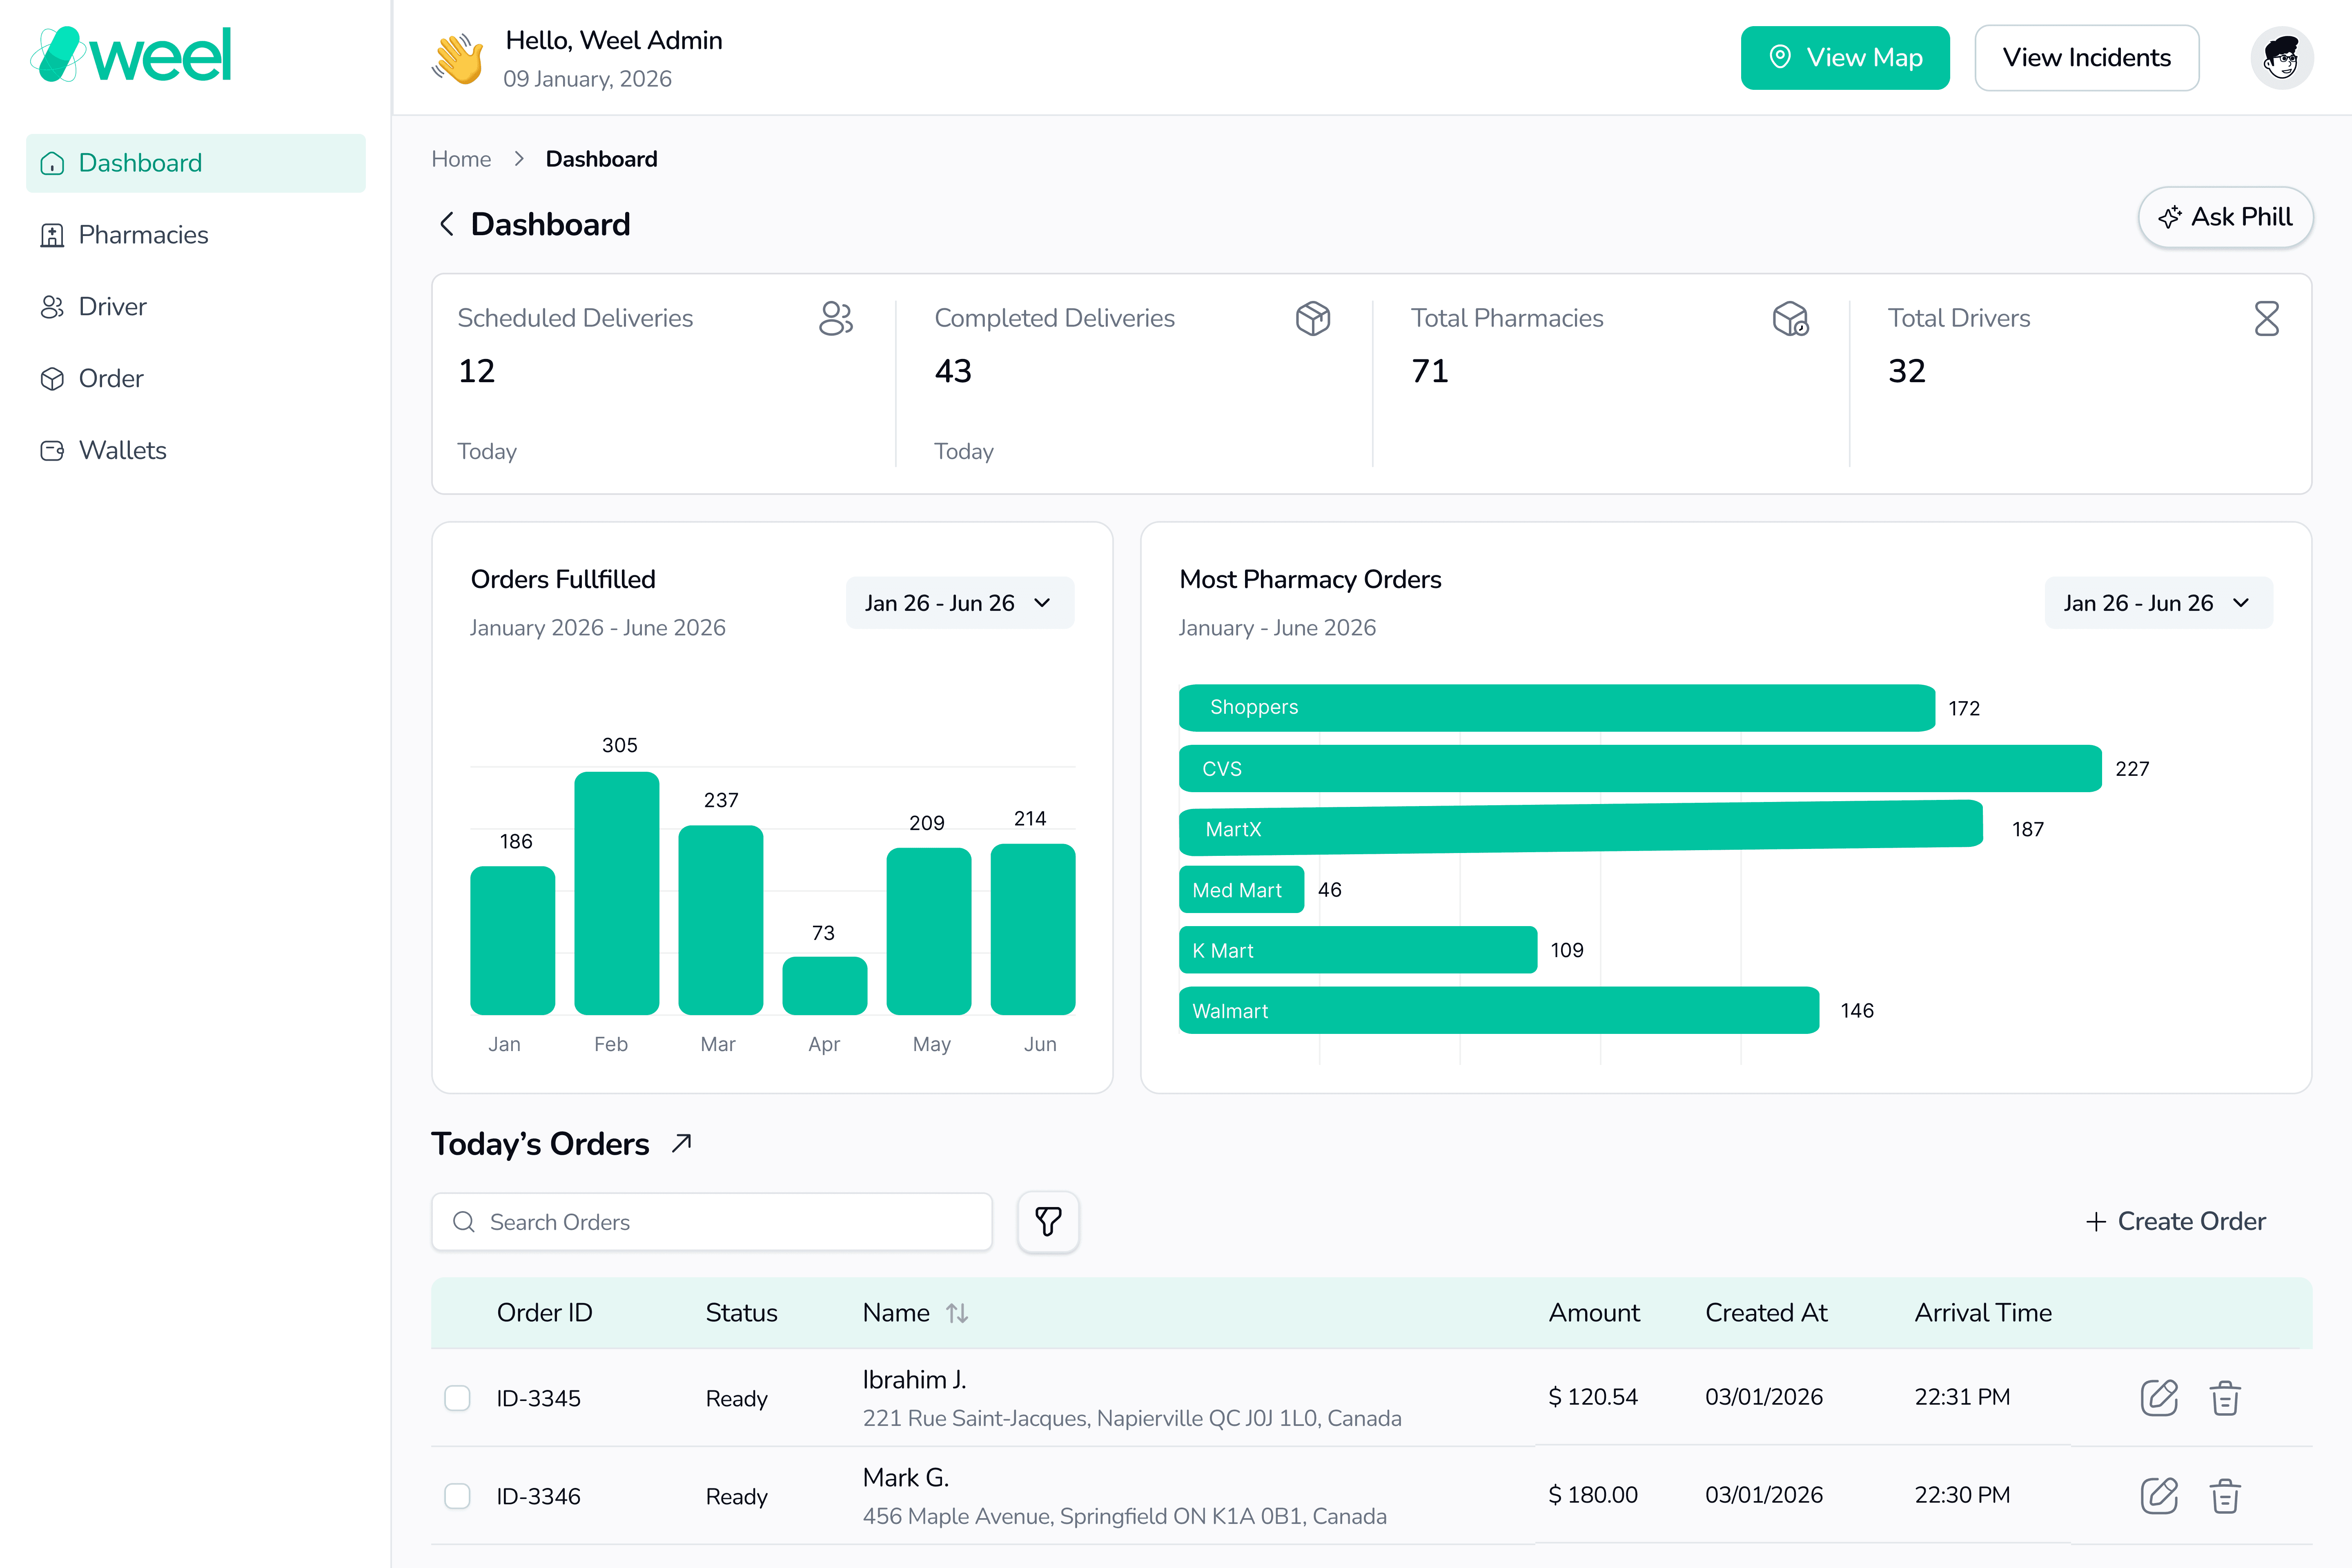Go to Wallets in sidebar menu
Viewport: 2352px width, 1568px height.
[122, 450]
